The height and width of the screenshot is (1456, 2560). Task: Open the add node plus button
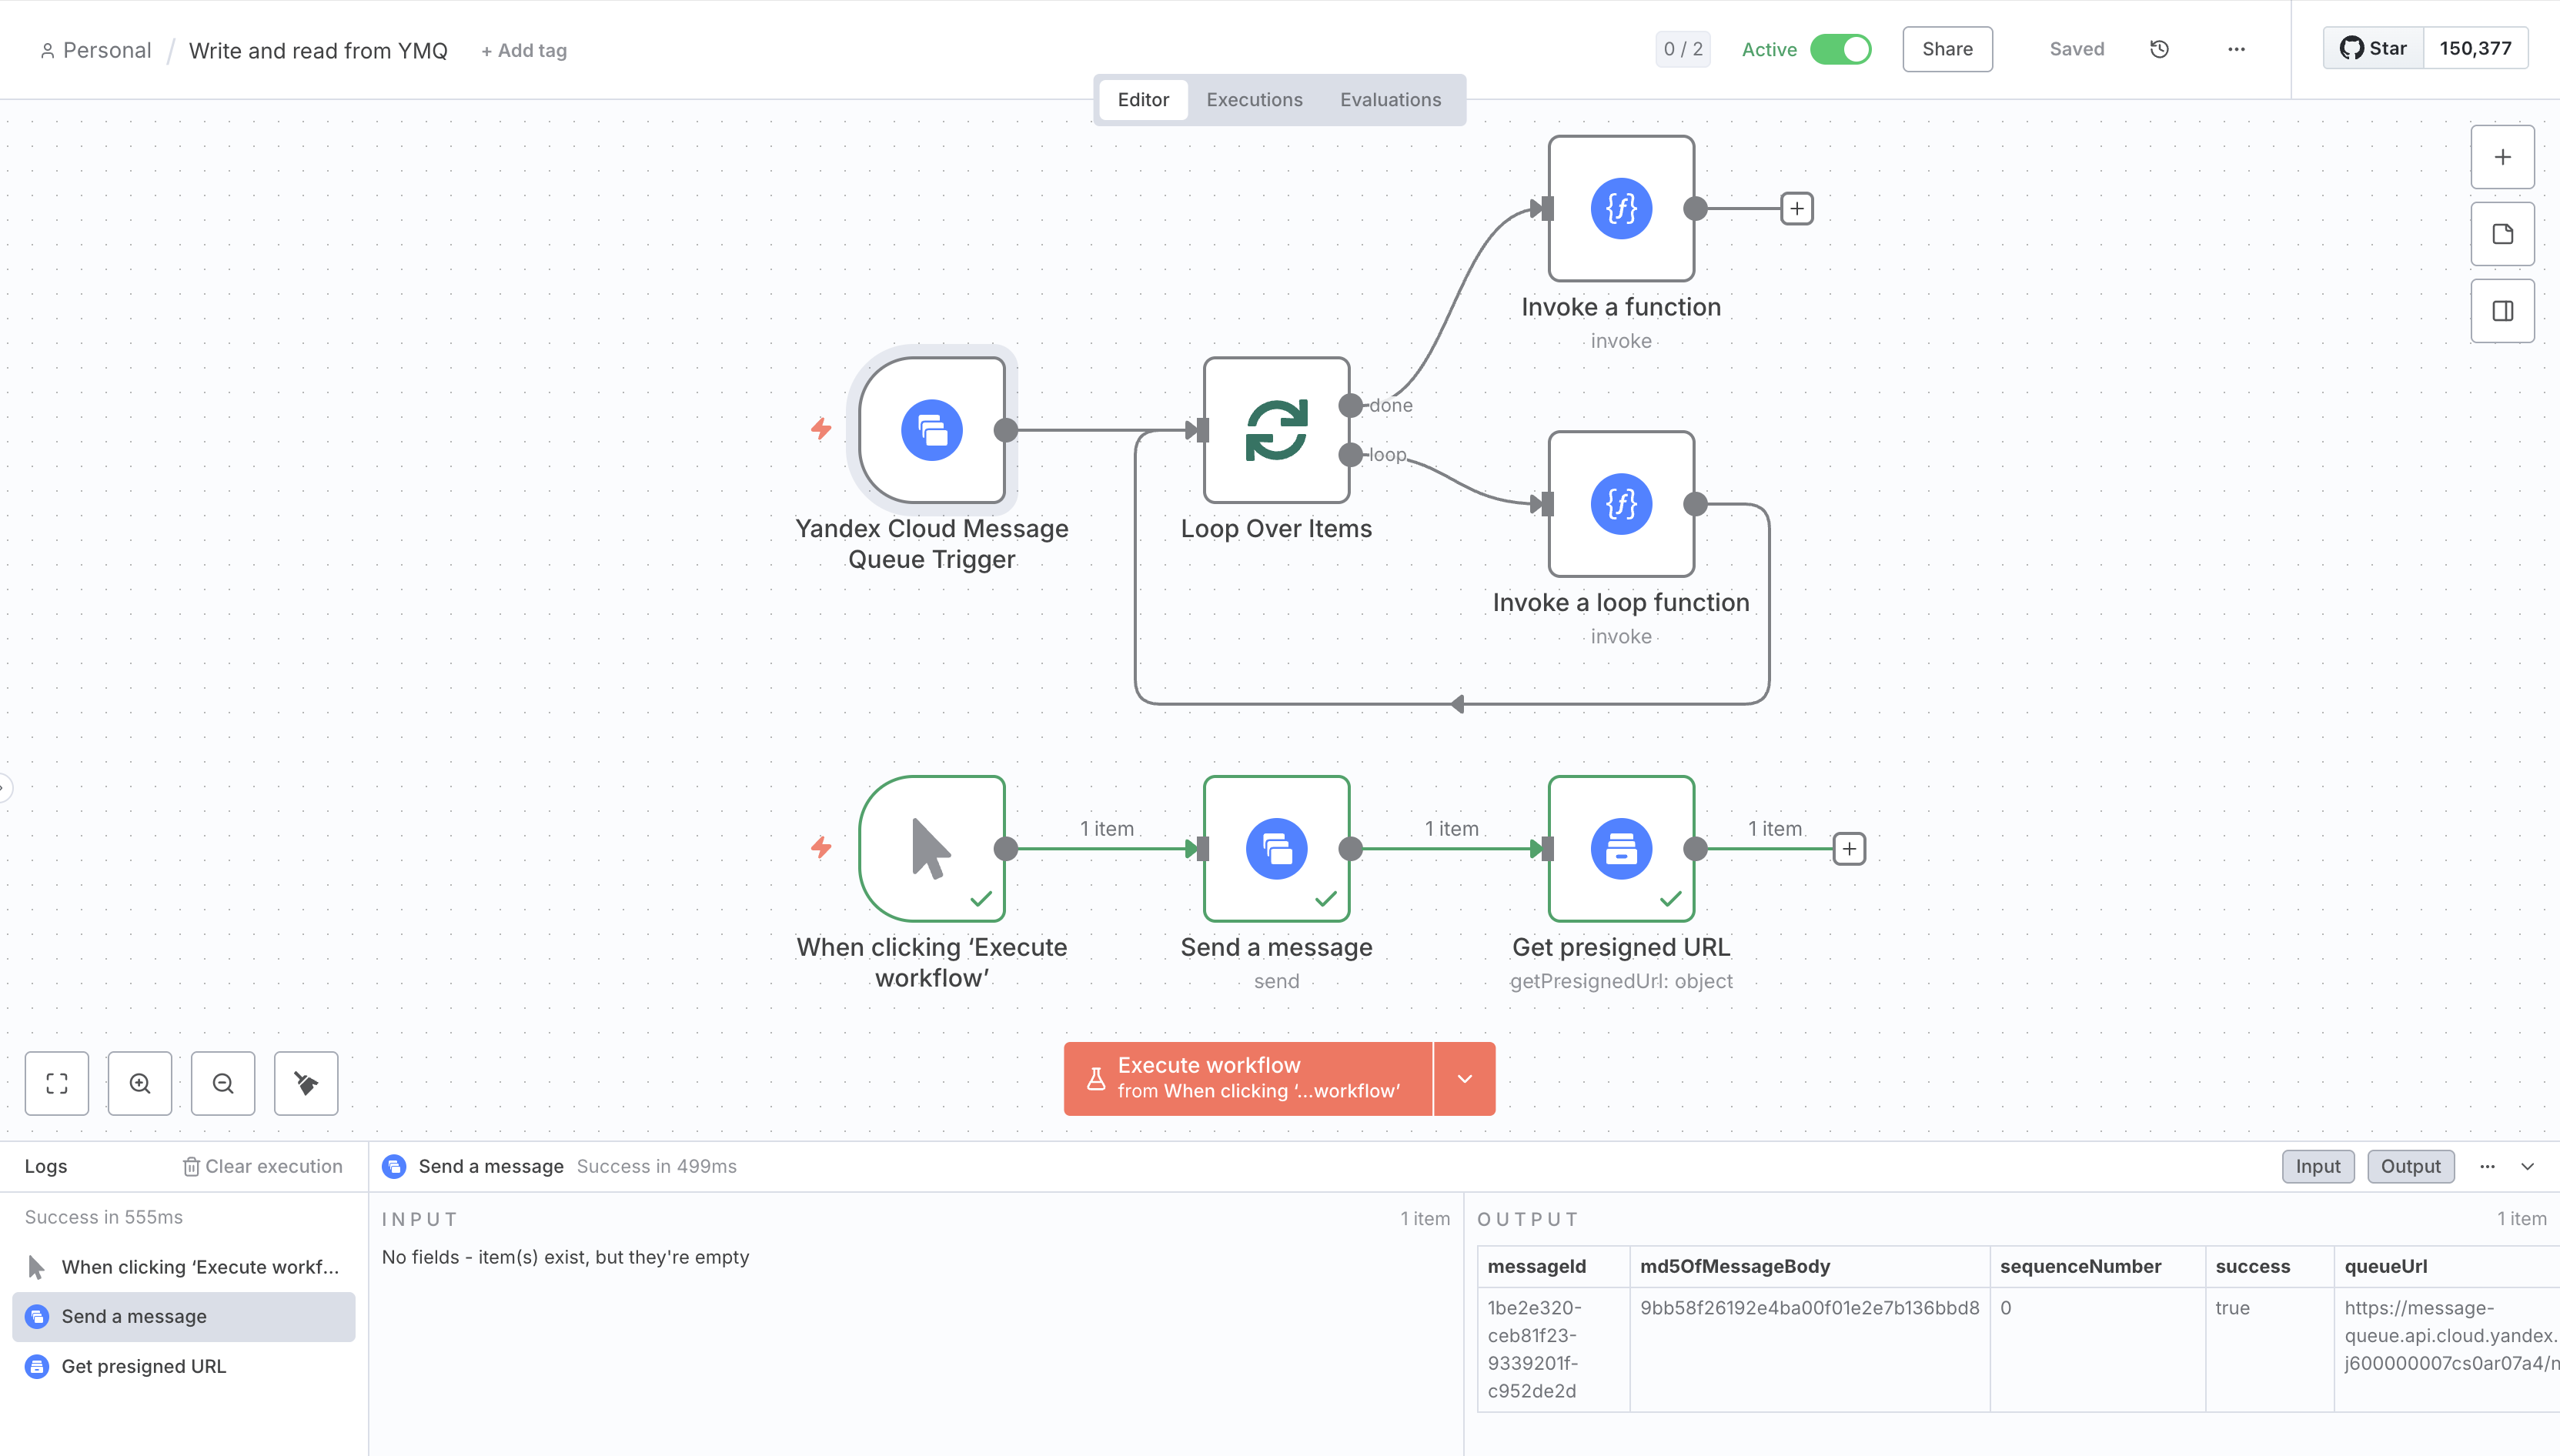coord(2502,157)
